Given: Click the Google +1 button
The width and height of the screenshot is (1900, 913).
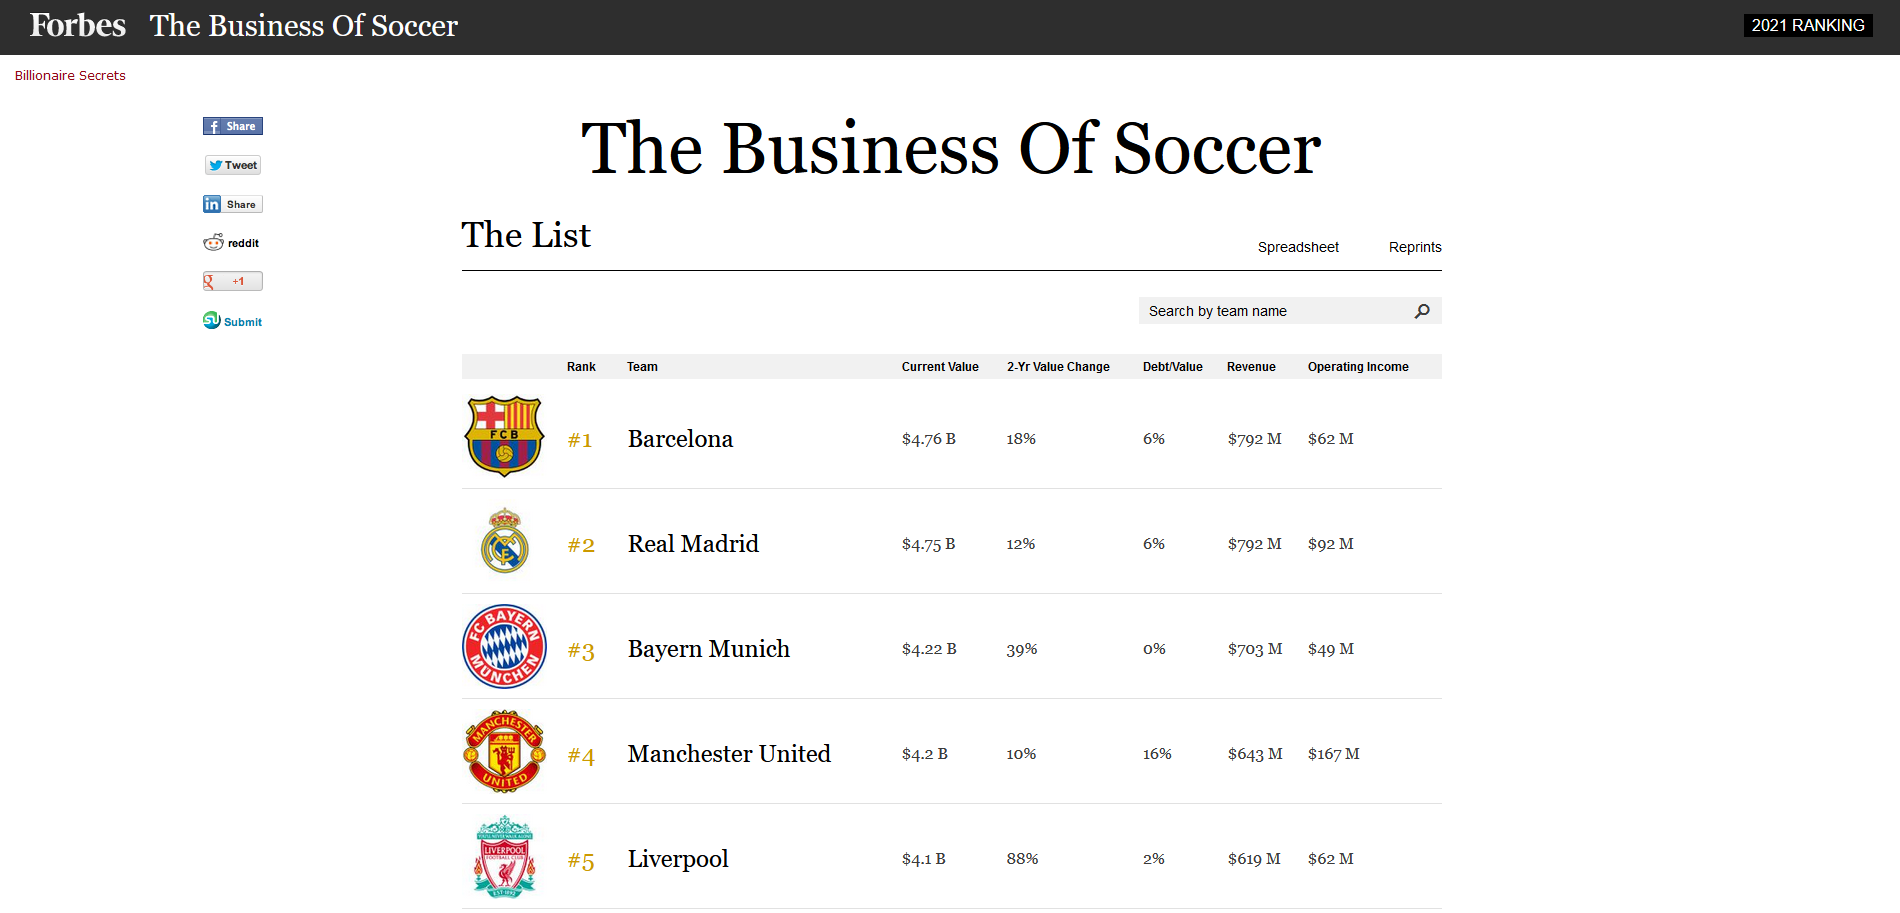Looking at the screenshot, I should 232,281.
